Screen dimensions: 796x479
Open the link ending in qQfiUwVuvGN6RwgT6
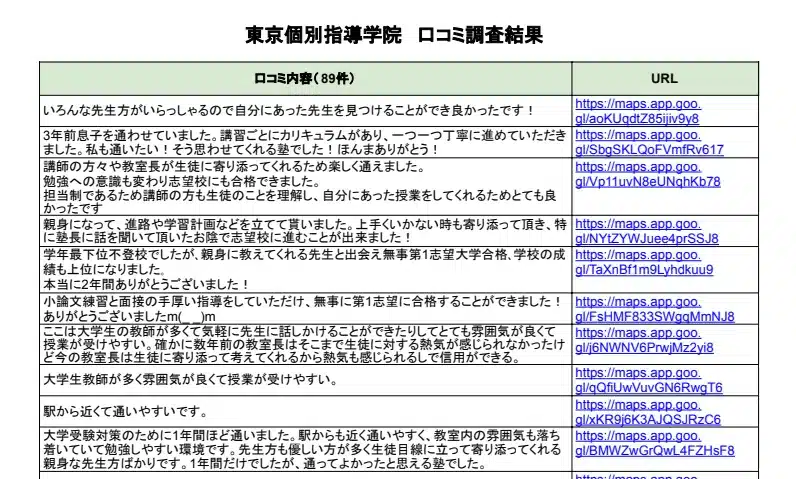pyautogui.click(x=649, y=380)
